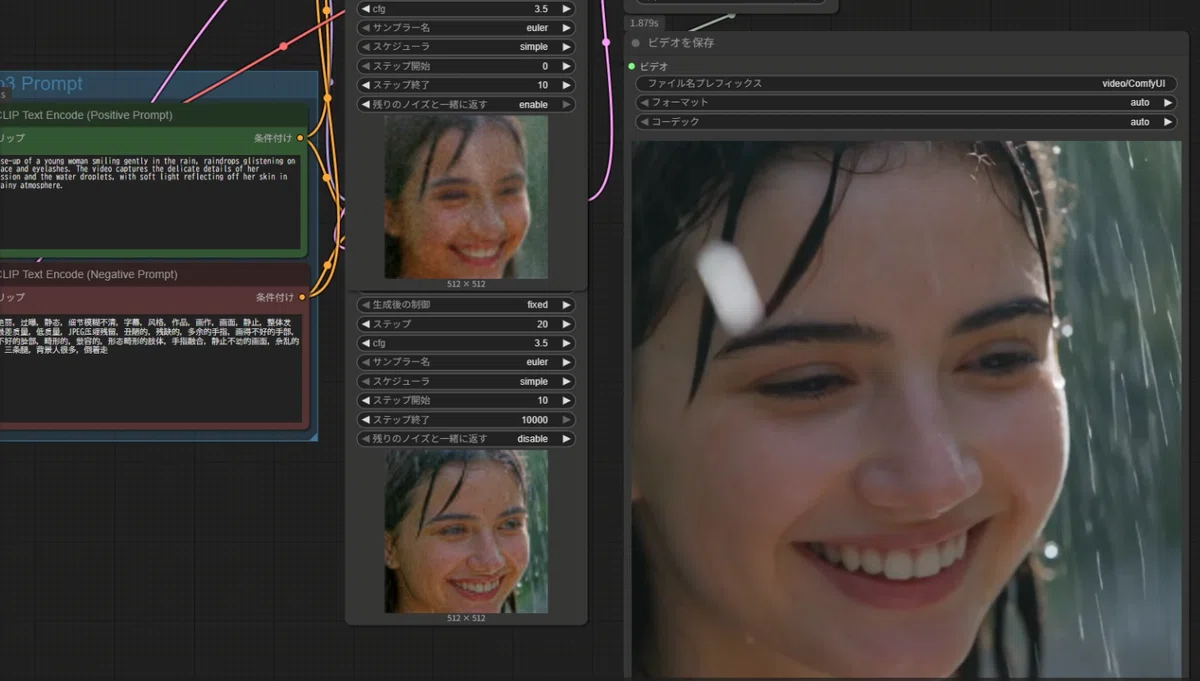Click the noisy preview thumbnail under enable

point(466,197)
